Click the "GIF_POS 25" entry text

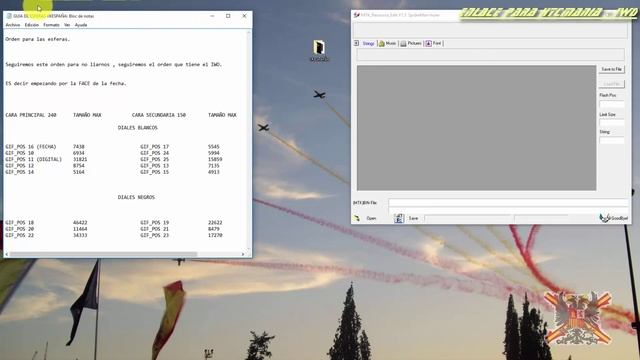pos(155,159)
